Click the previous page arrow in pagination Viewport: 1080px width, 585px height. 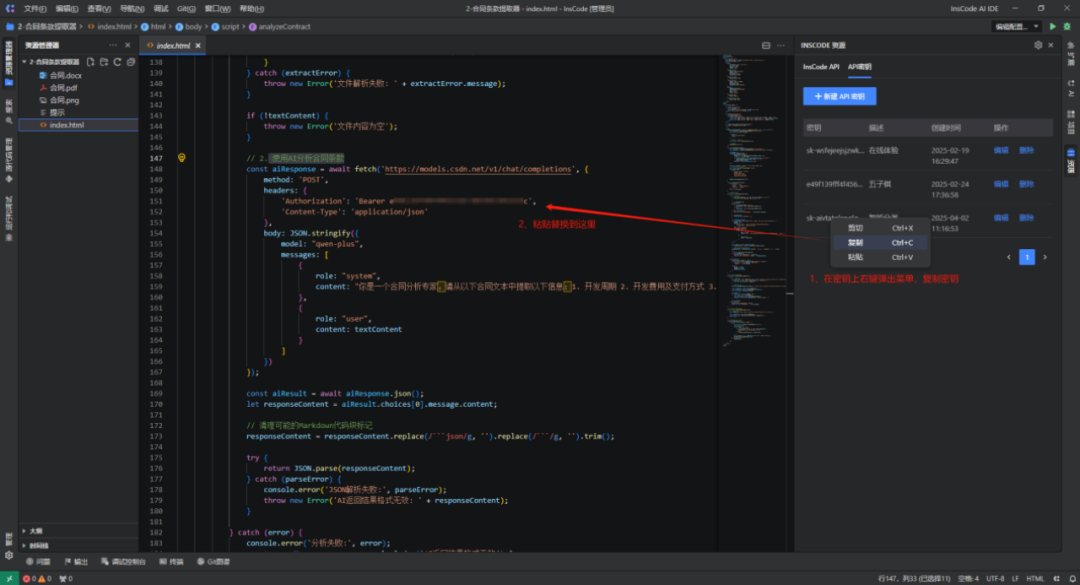click(x=1008, y=257)
